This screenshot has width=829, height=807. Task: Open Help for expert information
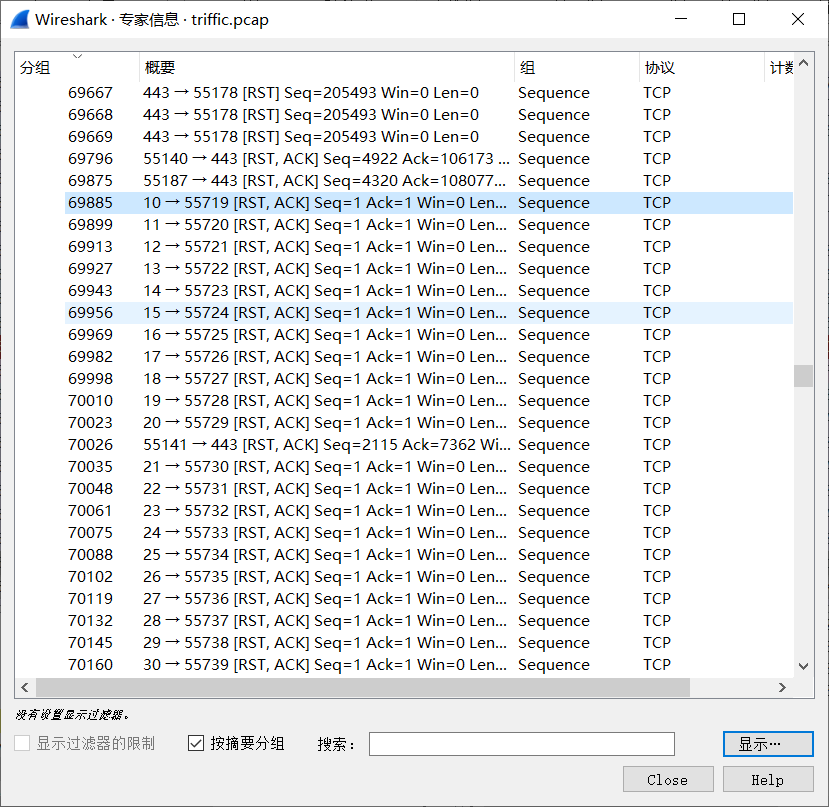point(768,780)
